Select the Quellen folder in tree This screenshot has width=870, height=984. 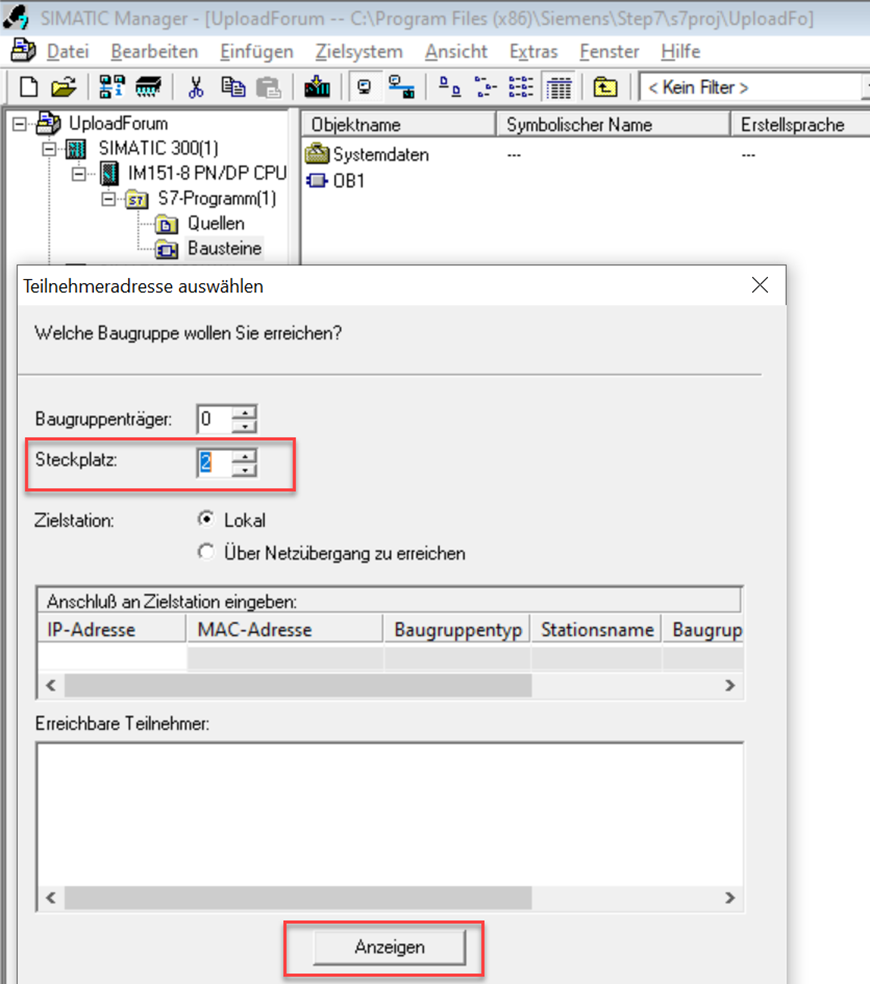(x=215, y=223)
